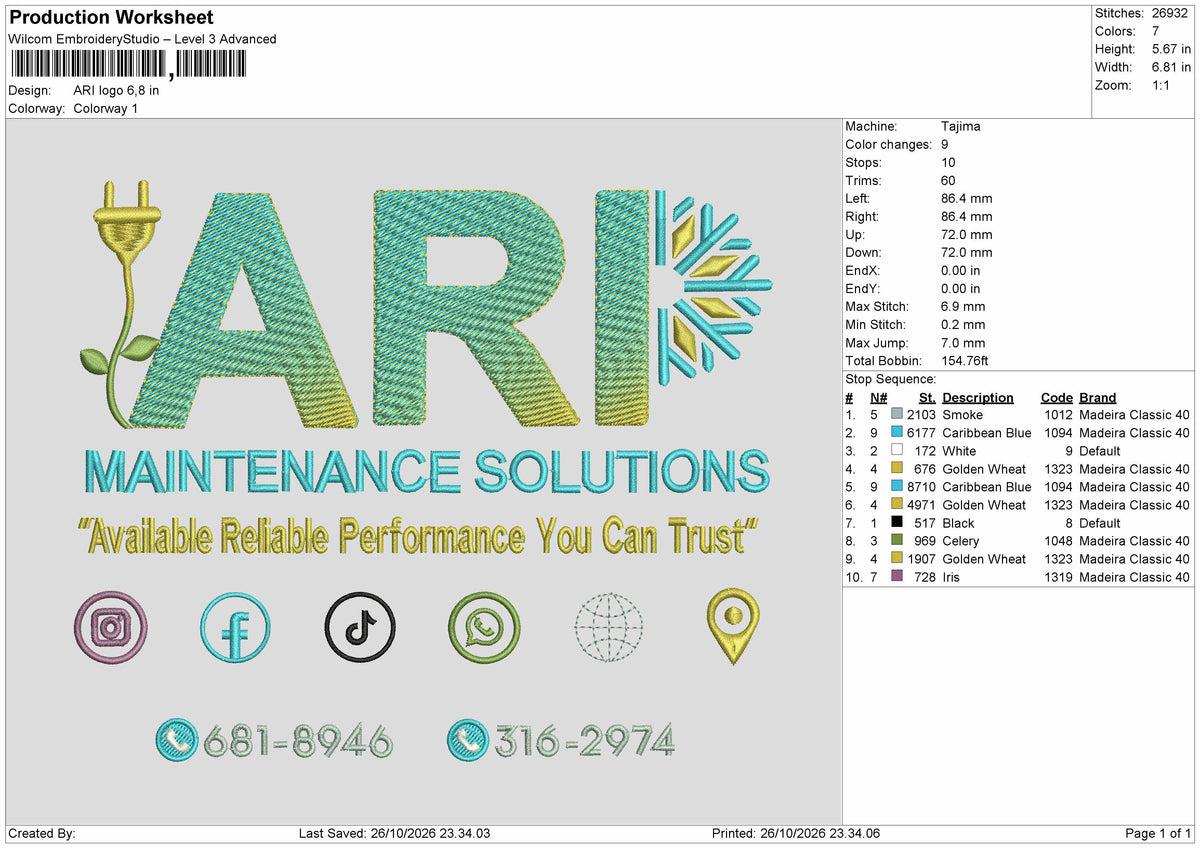Click the large letter R of ARI
Screen dimensions: 1200x848
pos(475,306)
